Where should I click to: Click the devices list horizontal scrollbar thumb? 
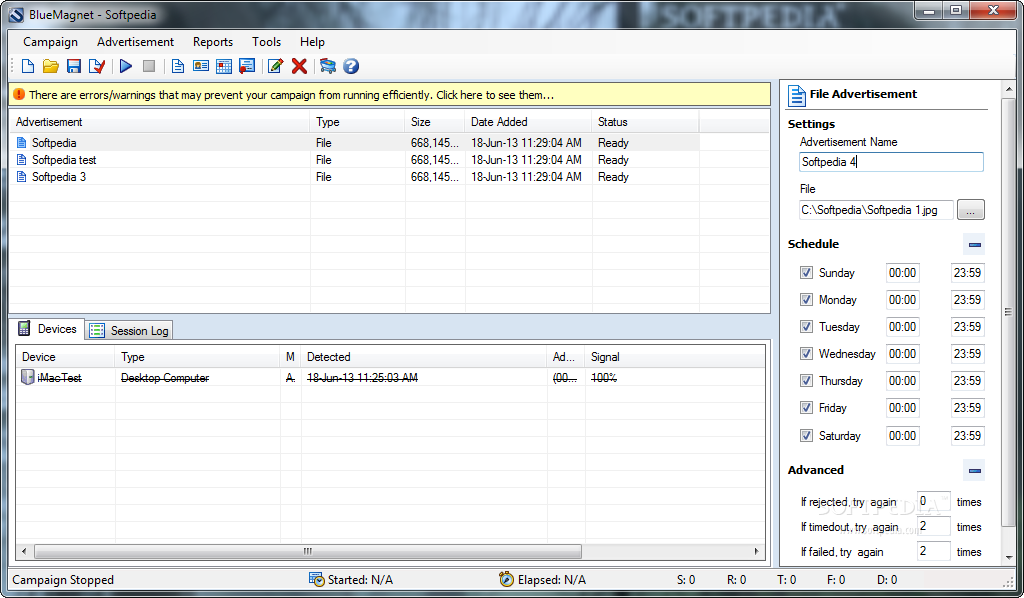click(x=308, y=552)
